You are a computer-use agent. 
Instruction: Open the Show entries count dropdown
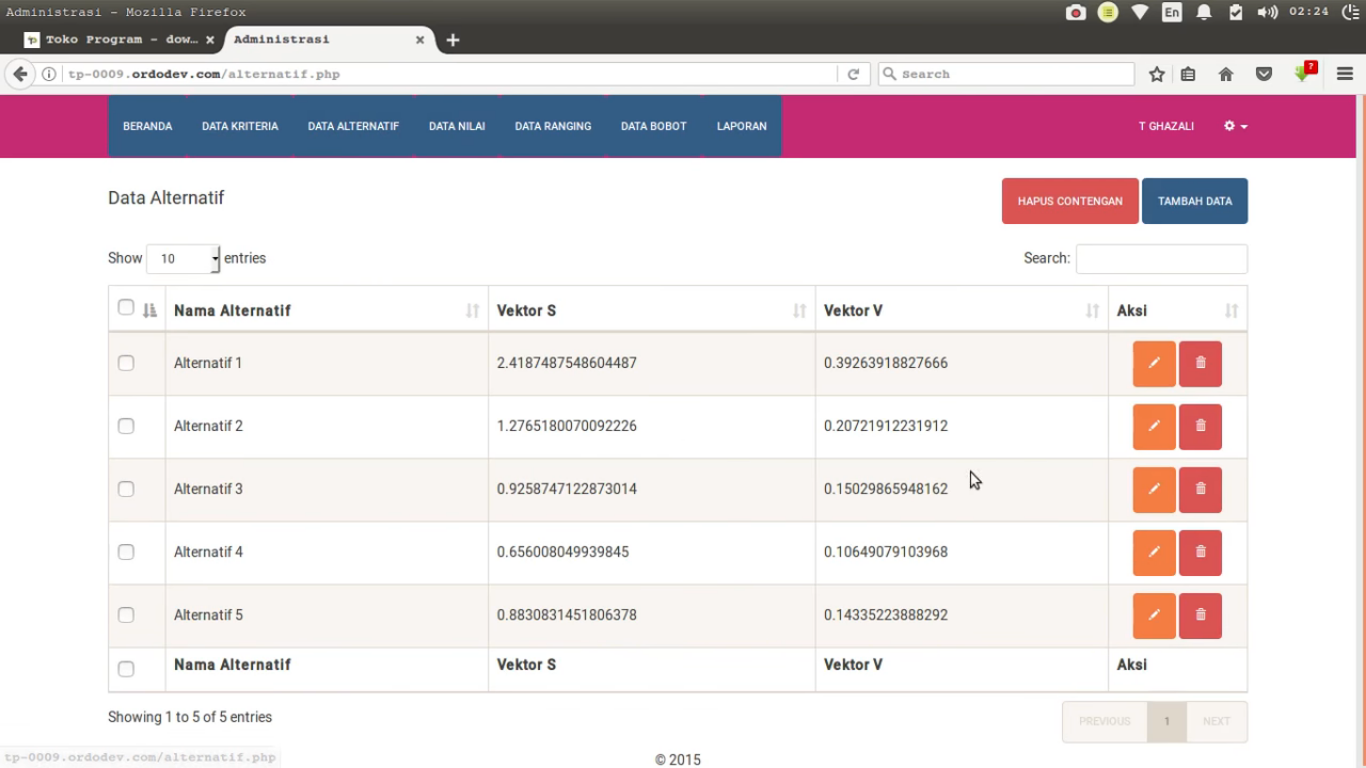click(183, 259)
